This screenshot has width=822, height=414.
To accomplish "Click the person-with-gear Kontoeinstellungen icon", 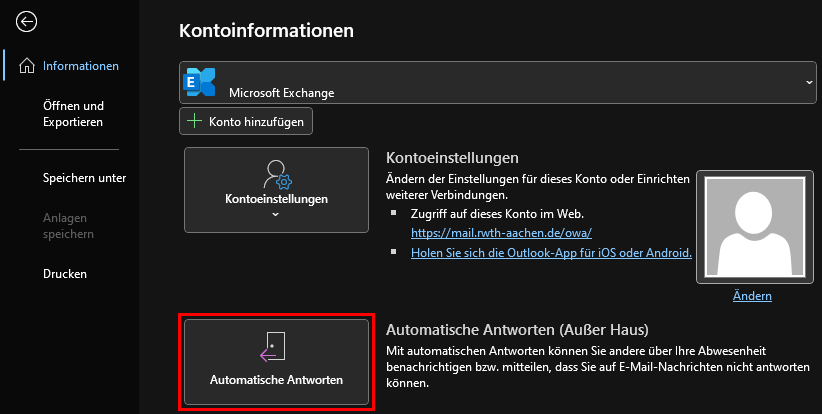I will coord(276,175).
